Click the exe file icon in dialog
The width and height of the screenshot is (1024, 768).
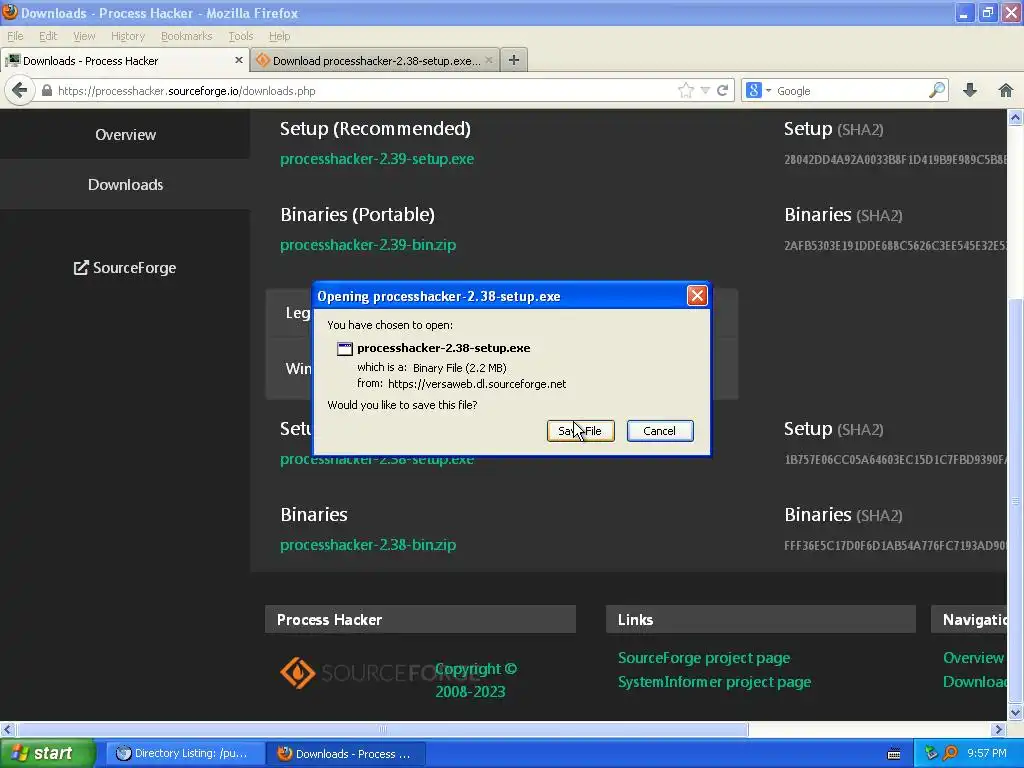pos(344,349)
